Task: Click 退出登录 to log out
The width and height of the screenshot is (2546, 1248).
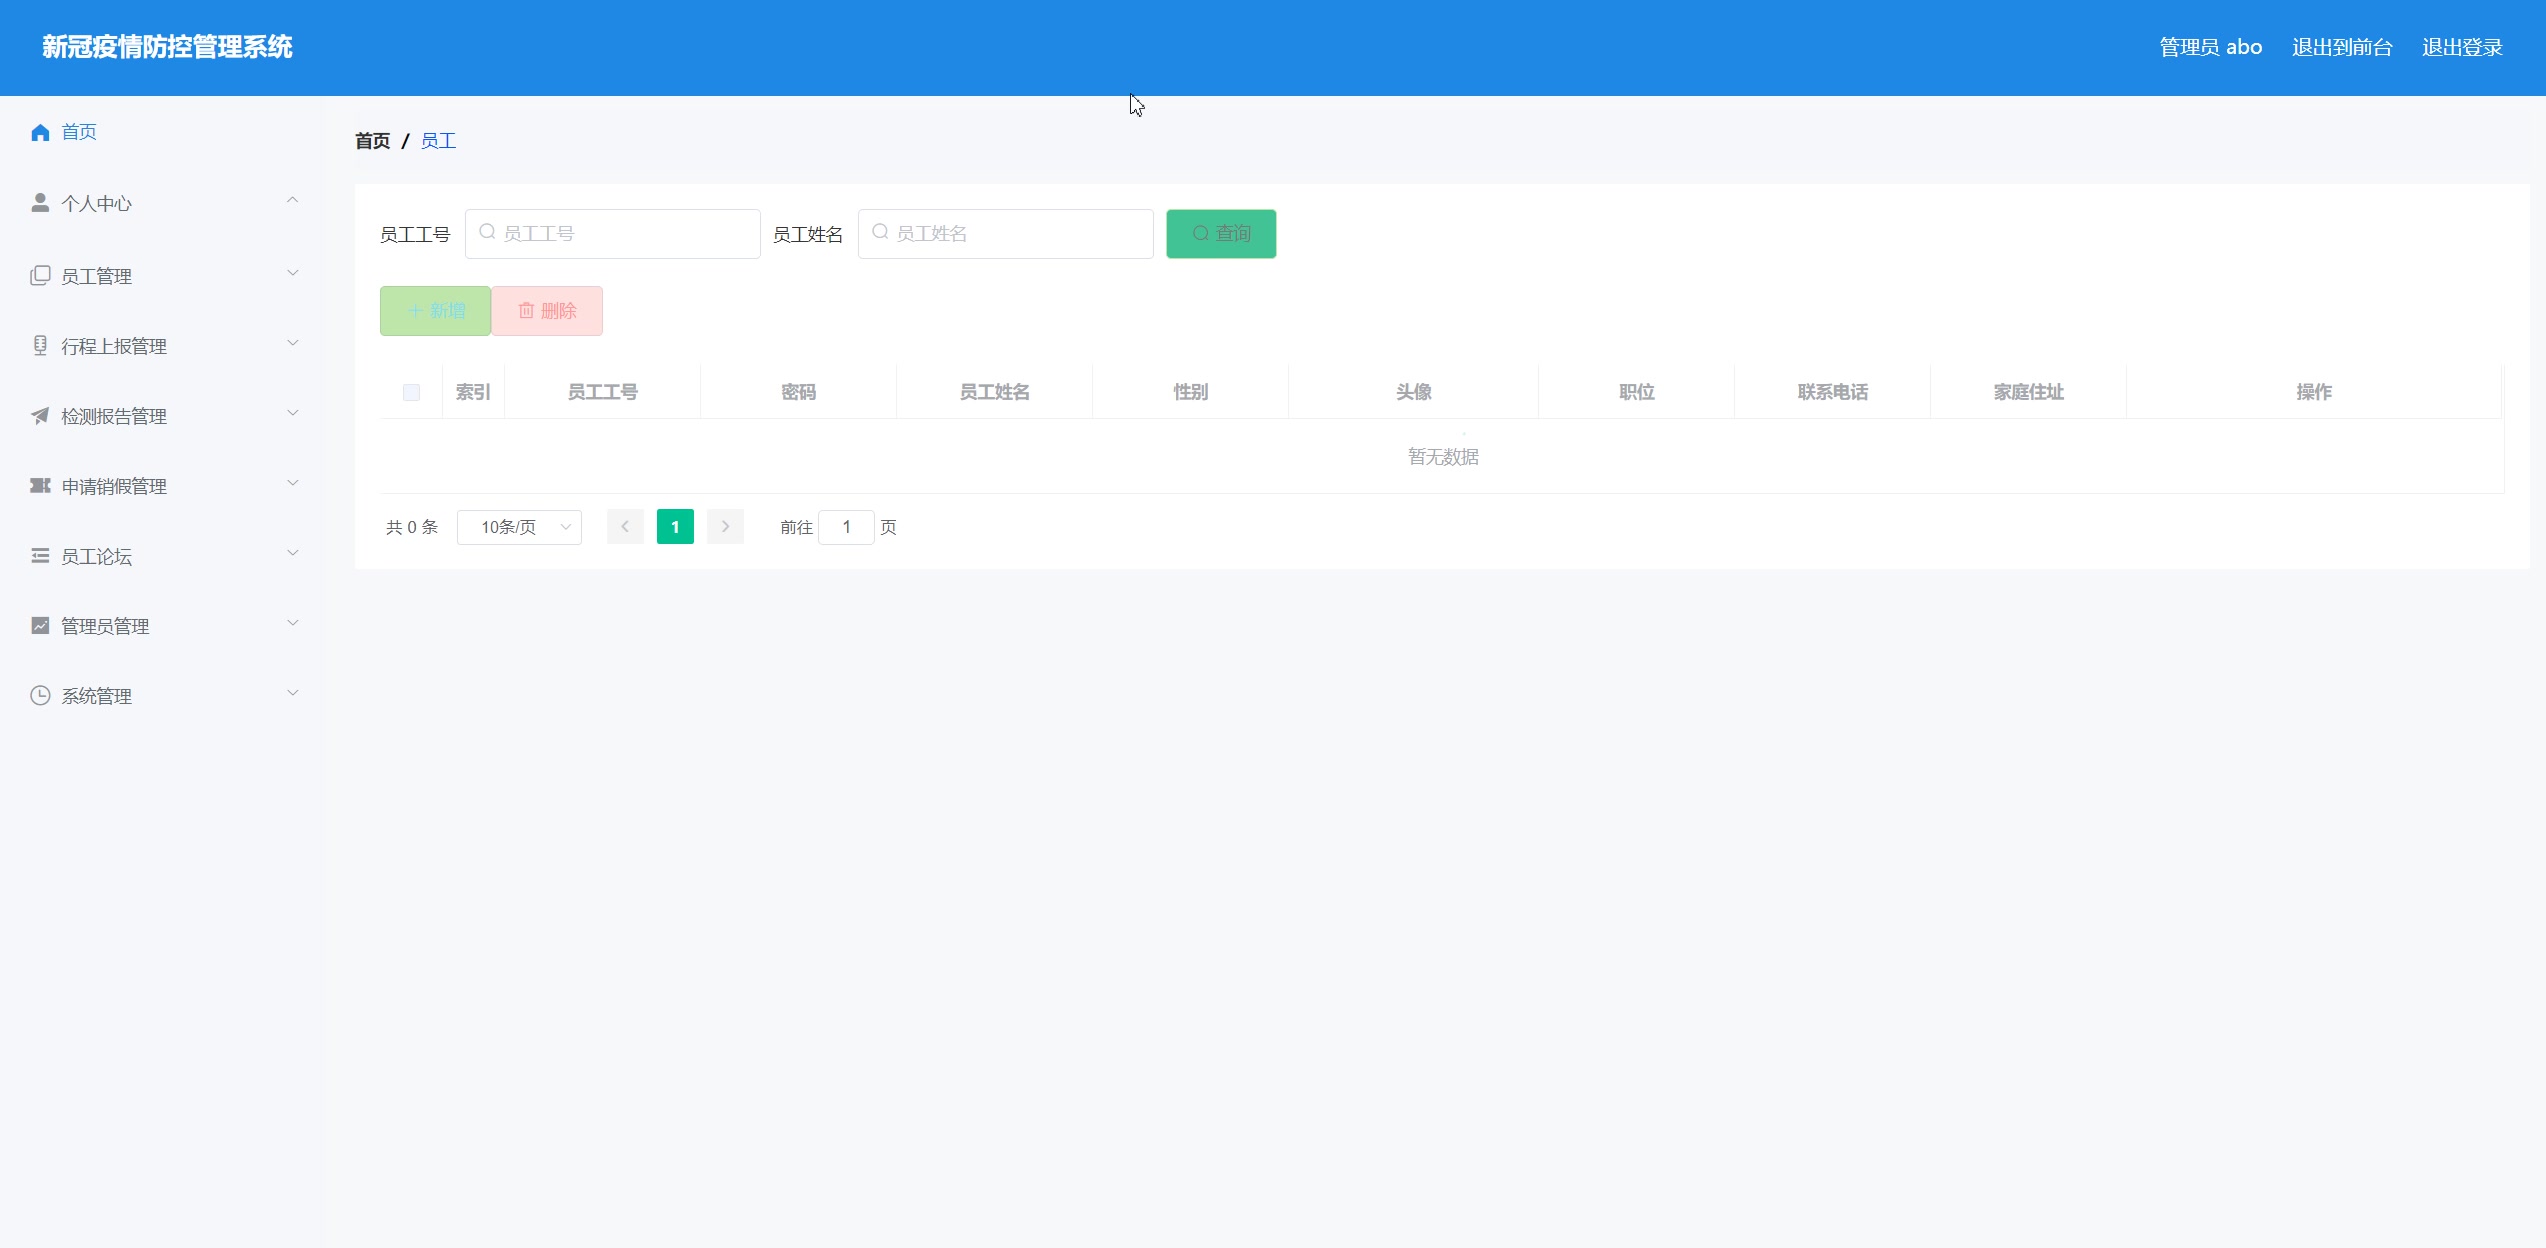Action: coord(2462,47)
